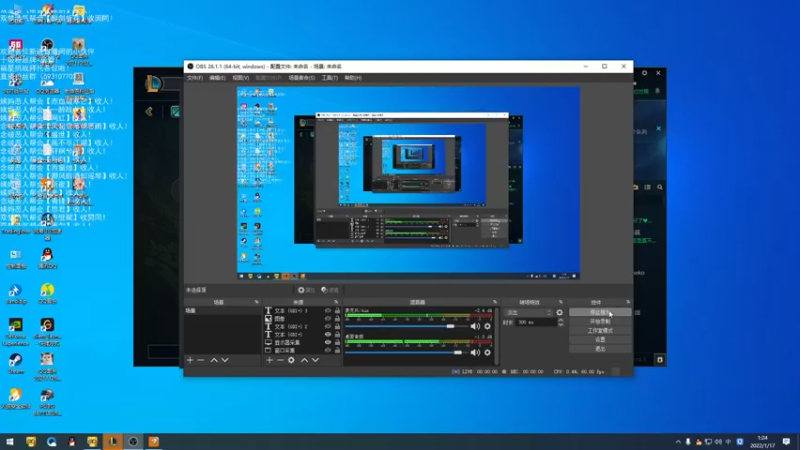The image size is (800, 450).
Task: Toggle visibility of the 显示器采集 source
Action: tap(328, 342)
